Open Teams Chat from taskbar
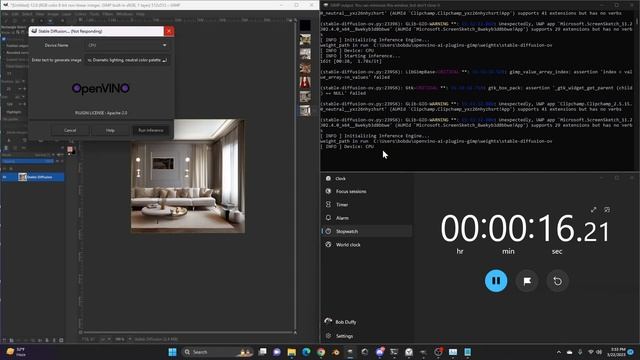 click(x=277, y=352)
